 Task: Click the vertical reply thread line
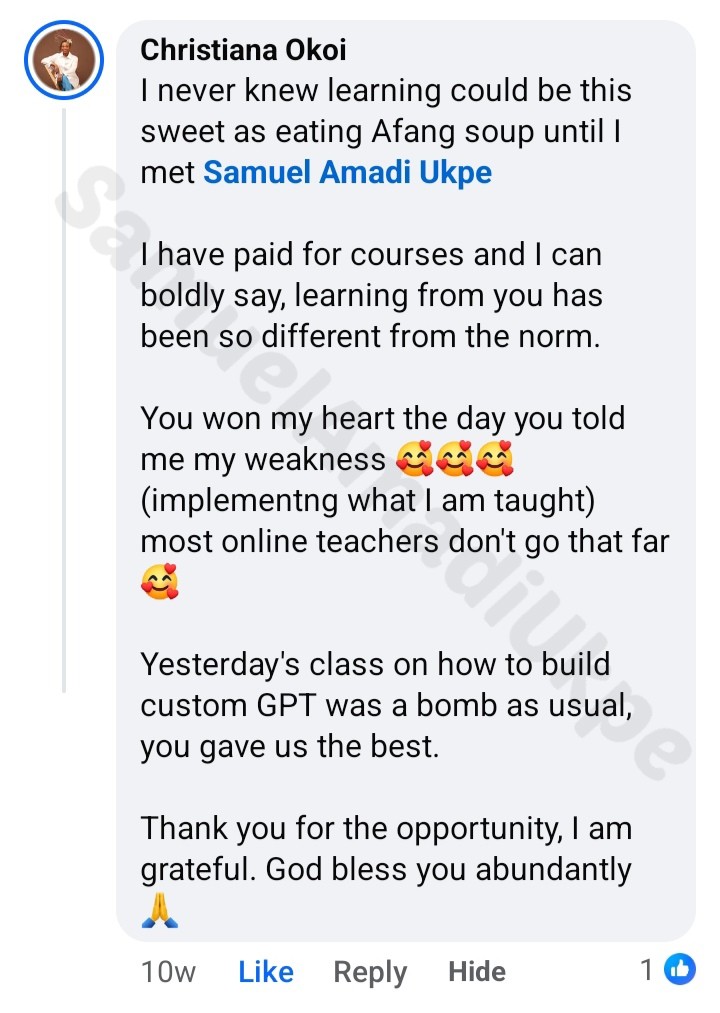pos(64,401)
